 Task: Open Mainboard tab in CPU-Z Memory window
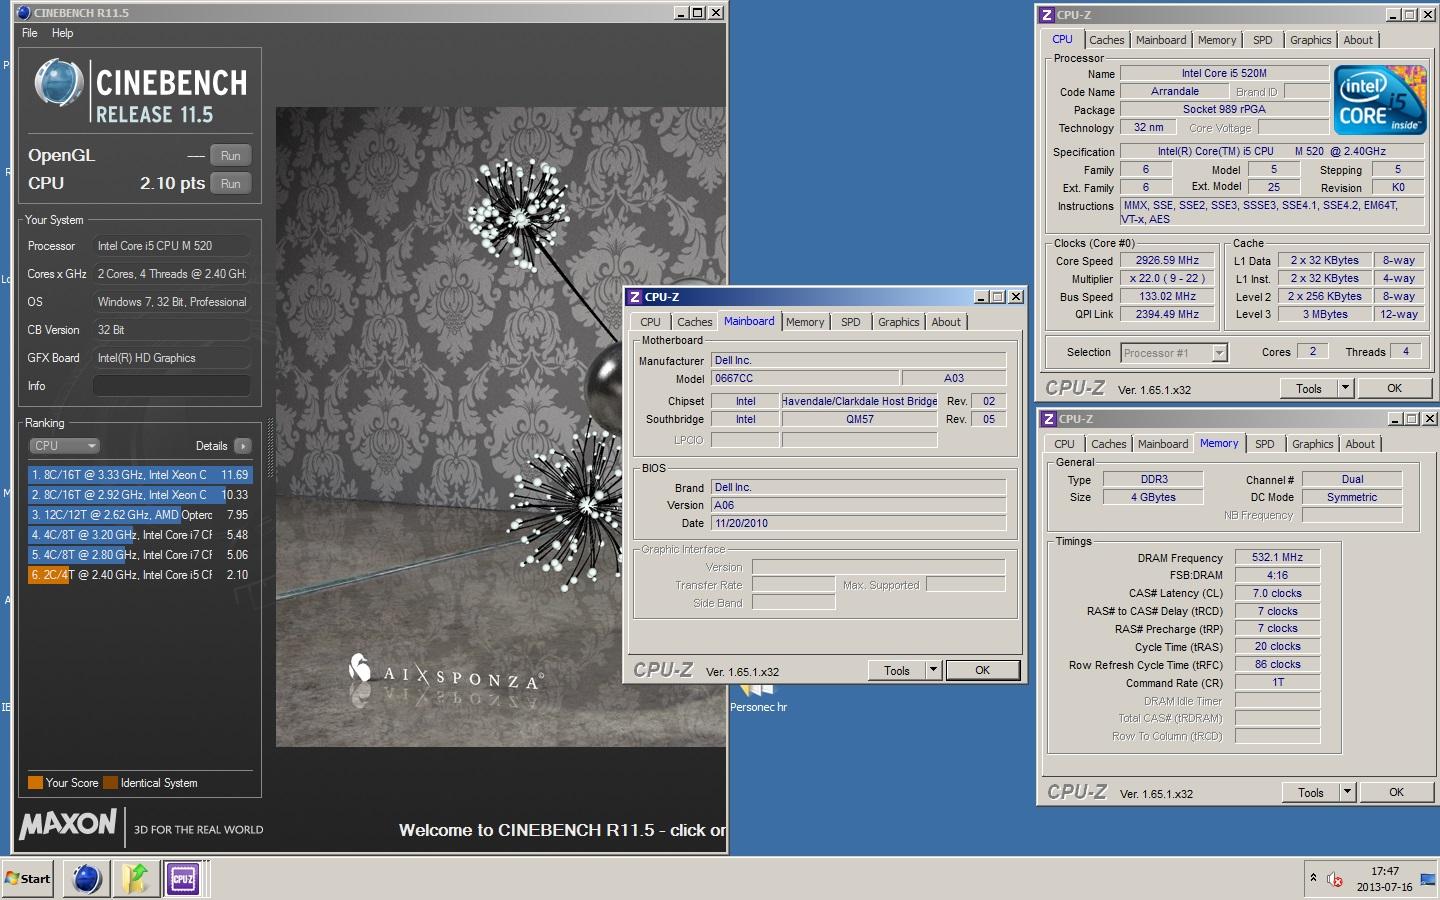[1163, 444]
